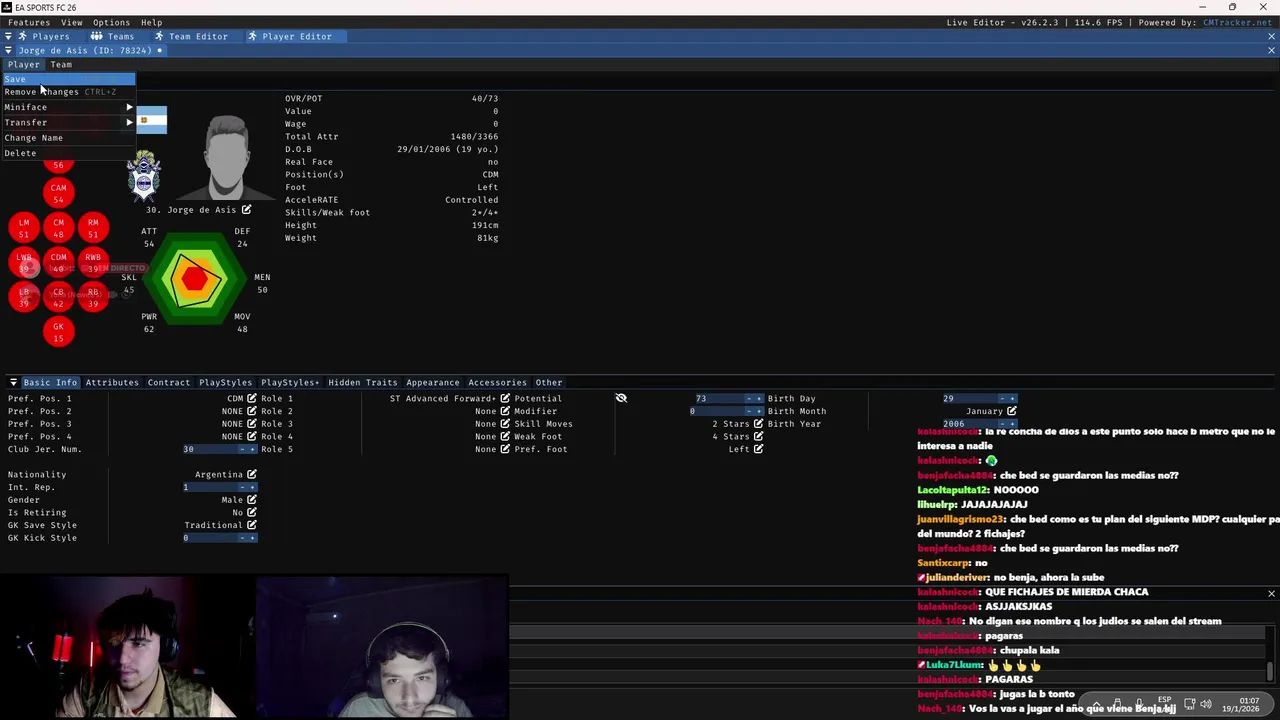
Task: Click the Gimnasia club crest
Action: click(145, 176)
